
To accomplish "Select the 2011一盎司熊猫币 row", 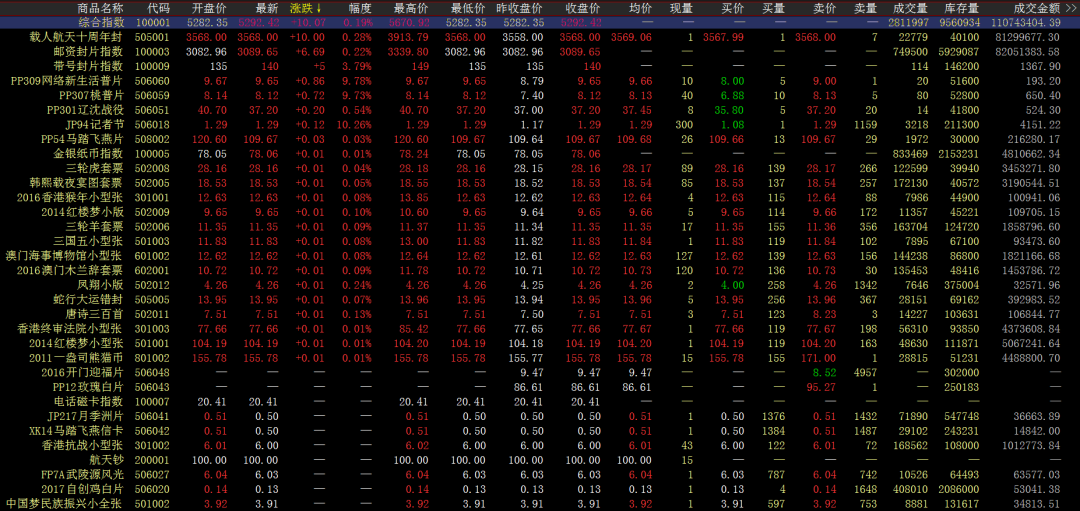I will (540, 358).
